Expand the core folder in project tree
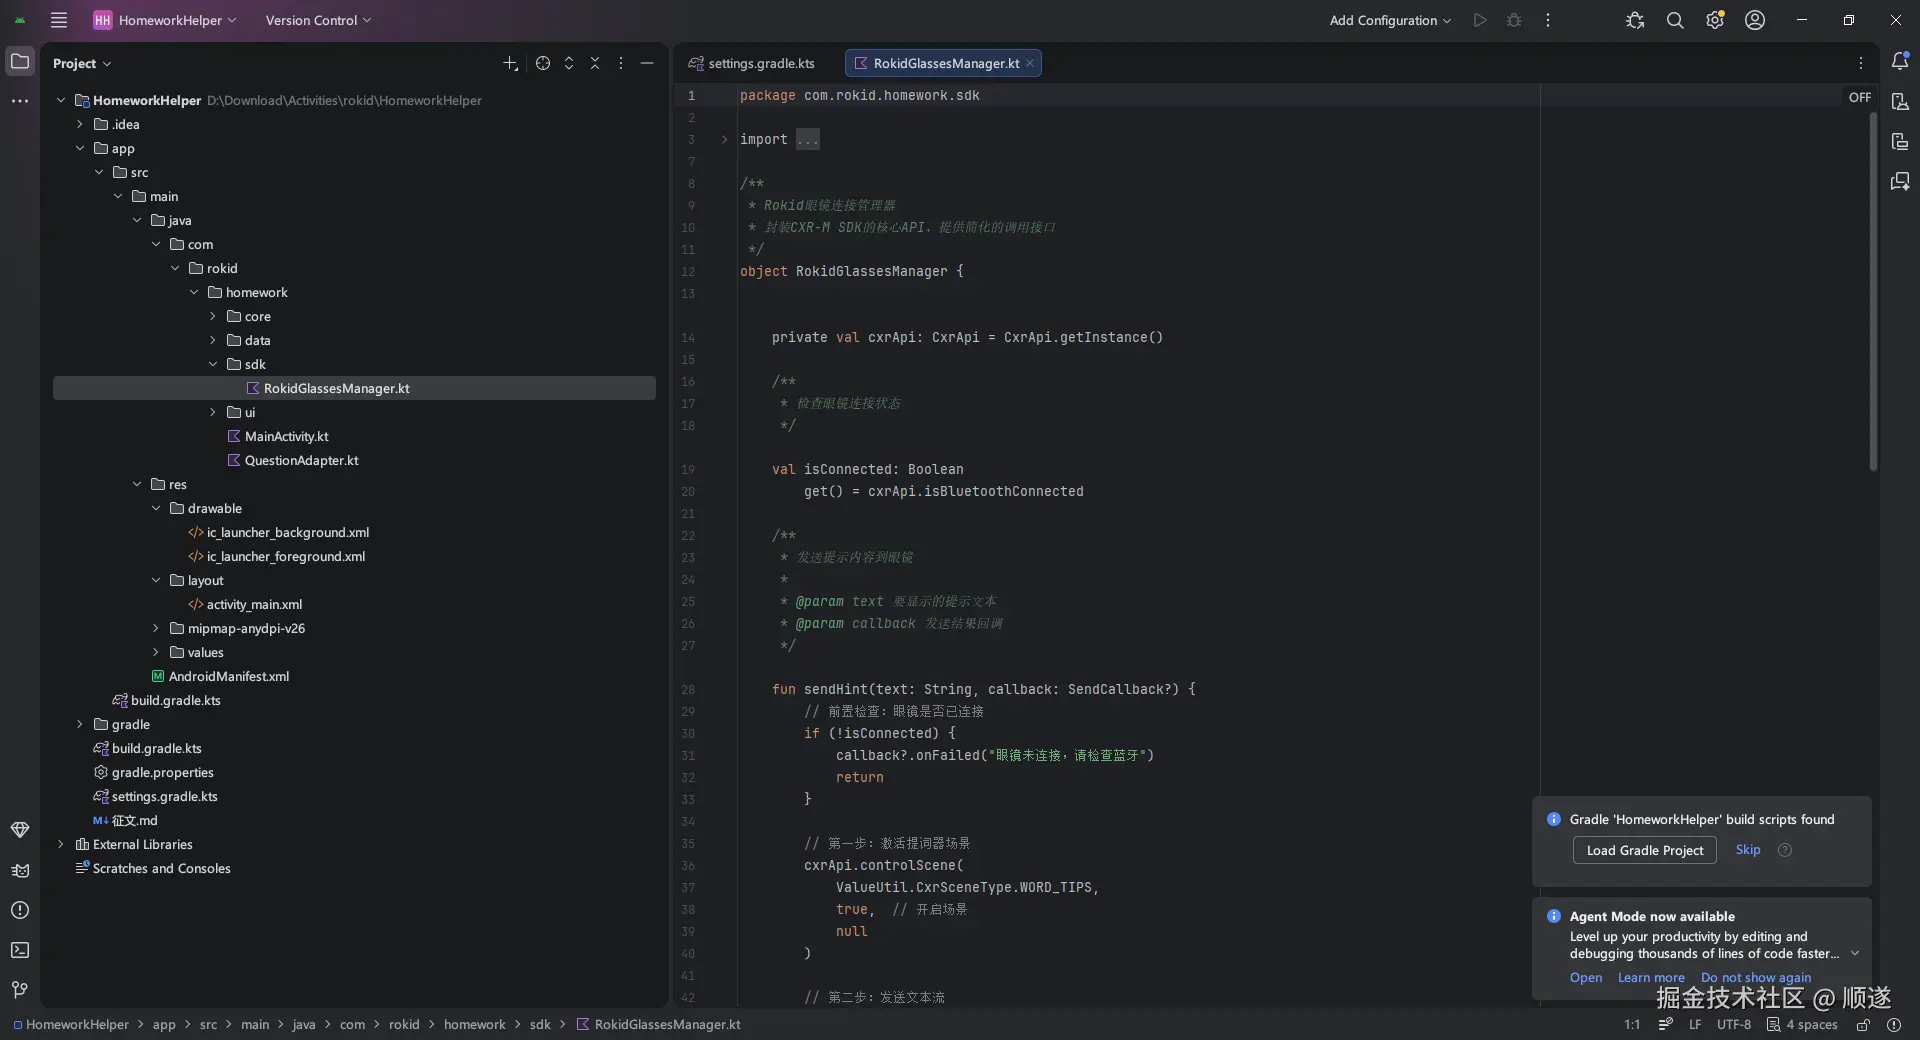Image resolution: width=1920 pixels, height=1040 pixels. (x=213, y=316)
